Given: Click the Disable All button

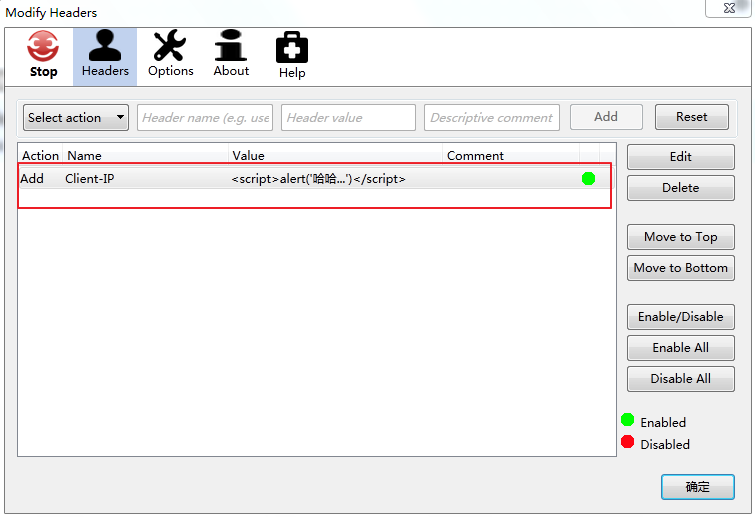Looking at the screenshot, I should pyautogui.click(x=680, y=379).
